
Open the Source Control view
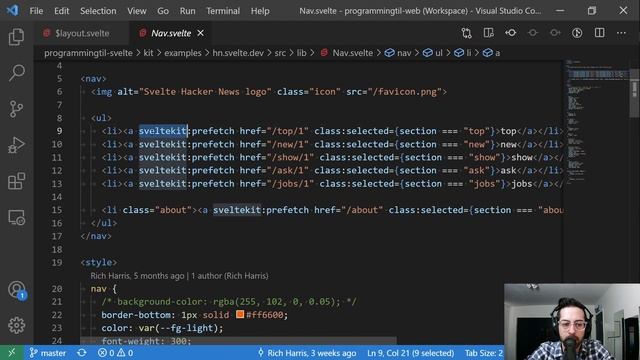(16, 109)
